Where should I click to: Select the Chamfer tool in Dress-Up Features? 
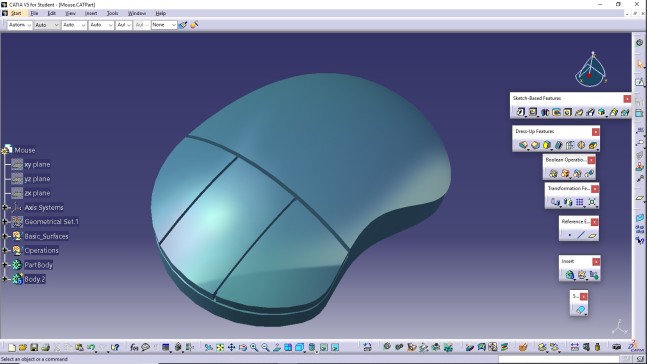coord(535,145)
